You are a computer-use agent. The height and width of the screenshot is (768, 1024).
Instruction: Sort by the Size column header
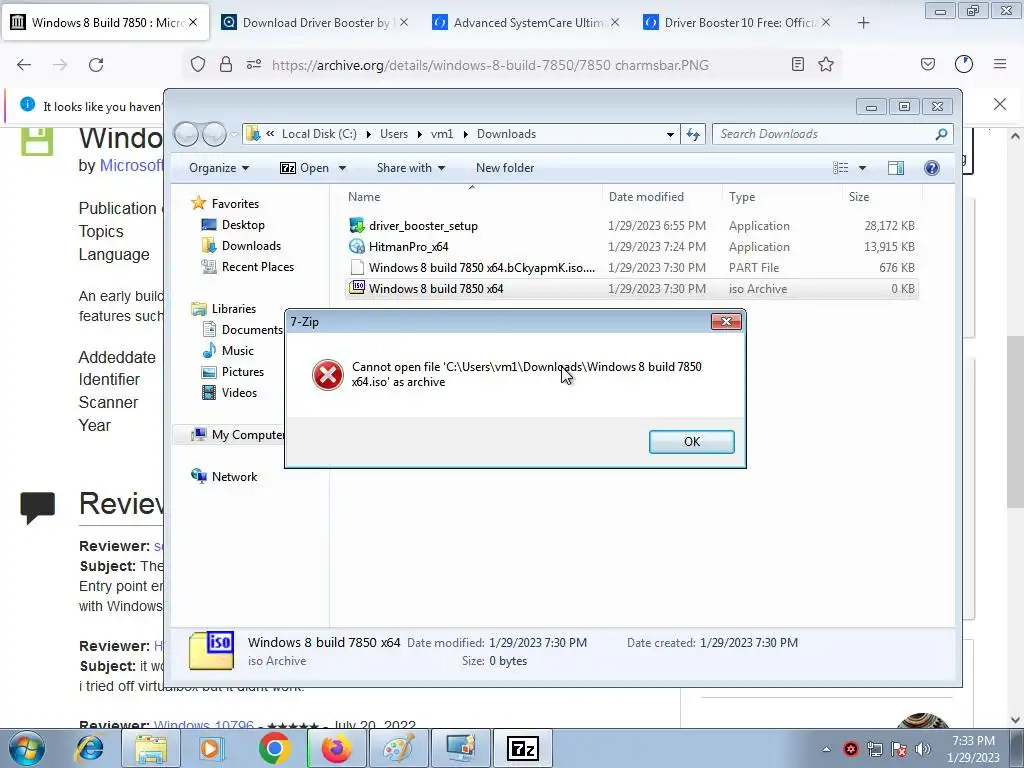pos(882,197)
